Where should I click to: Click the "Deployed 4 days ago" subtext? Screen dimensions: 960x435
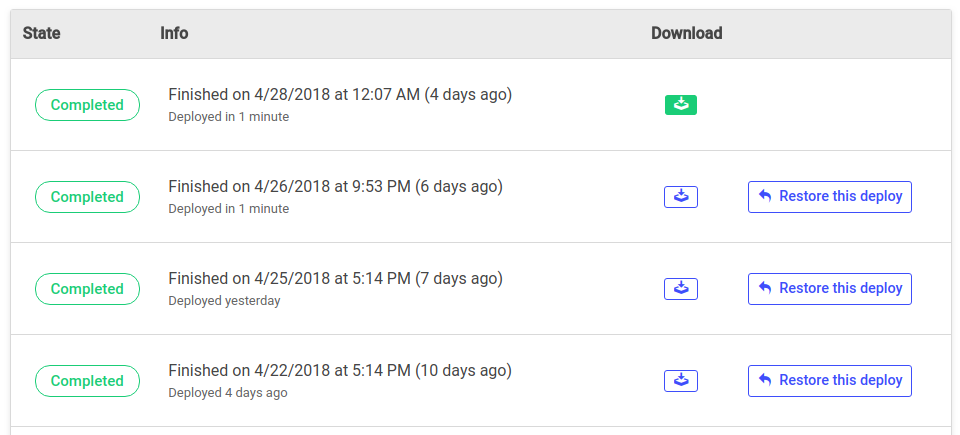[x=228, y=393]
